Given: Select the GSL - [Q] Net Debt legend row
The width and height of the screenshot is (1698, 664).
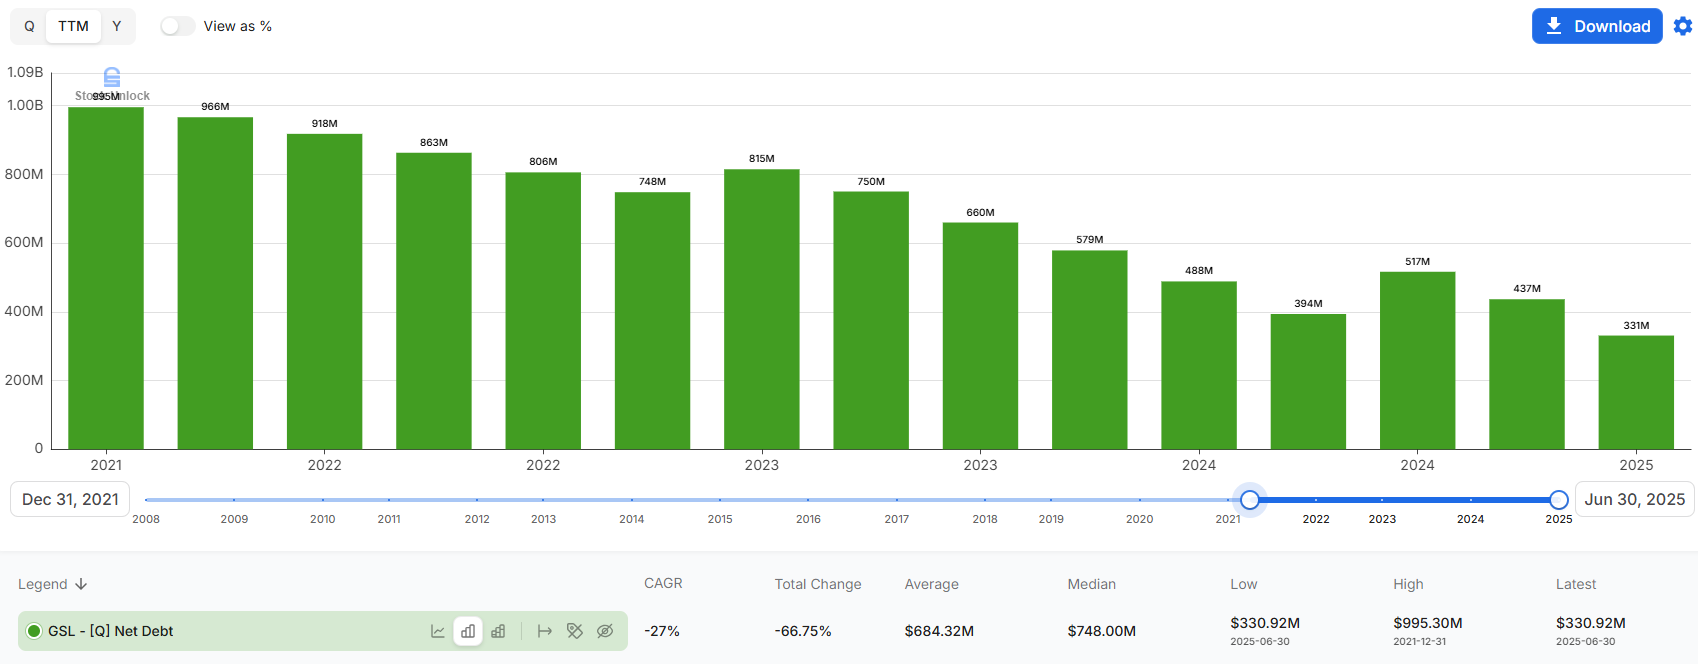Looking at the screenshot, I should pos(323,631).
